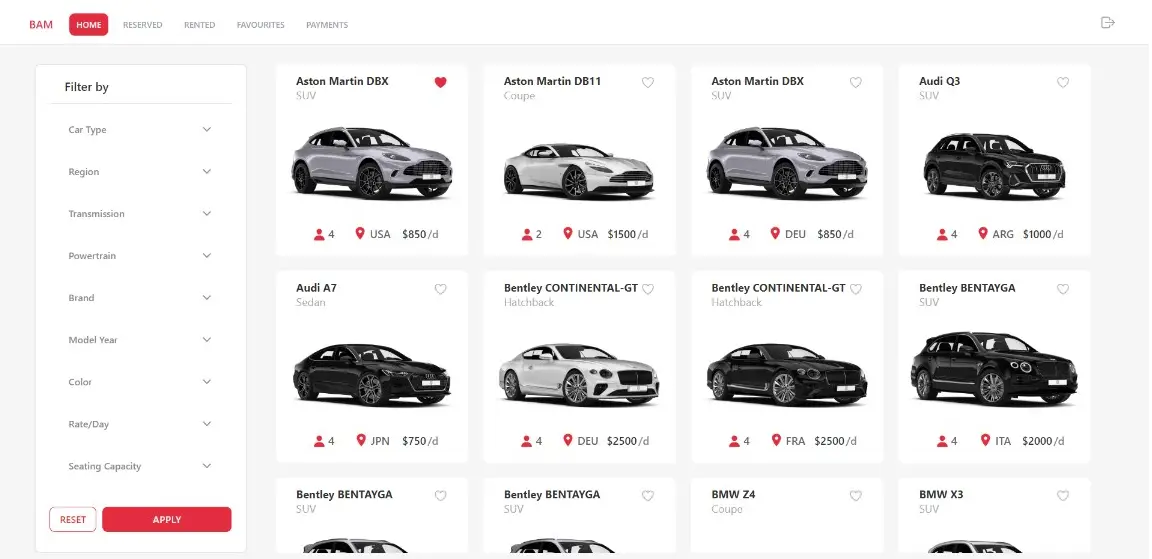Image resolution: width=1152 pixels, height=559 pixels.
Task: Favourite the BMW X3 with its heart icon
Action: pyautogui.click(x=1063, y=496)
